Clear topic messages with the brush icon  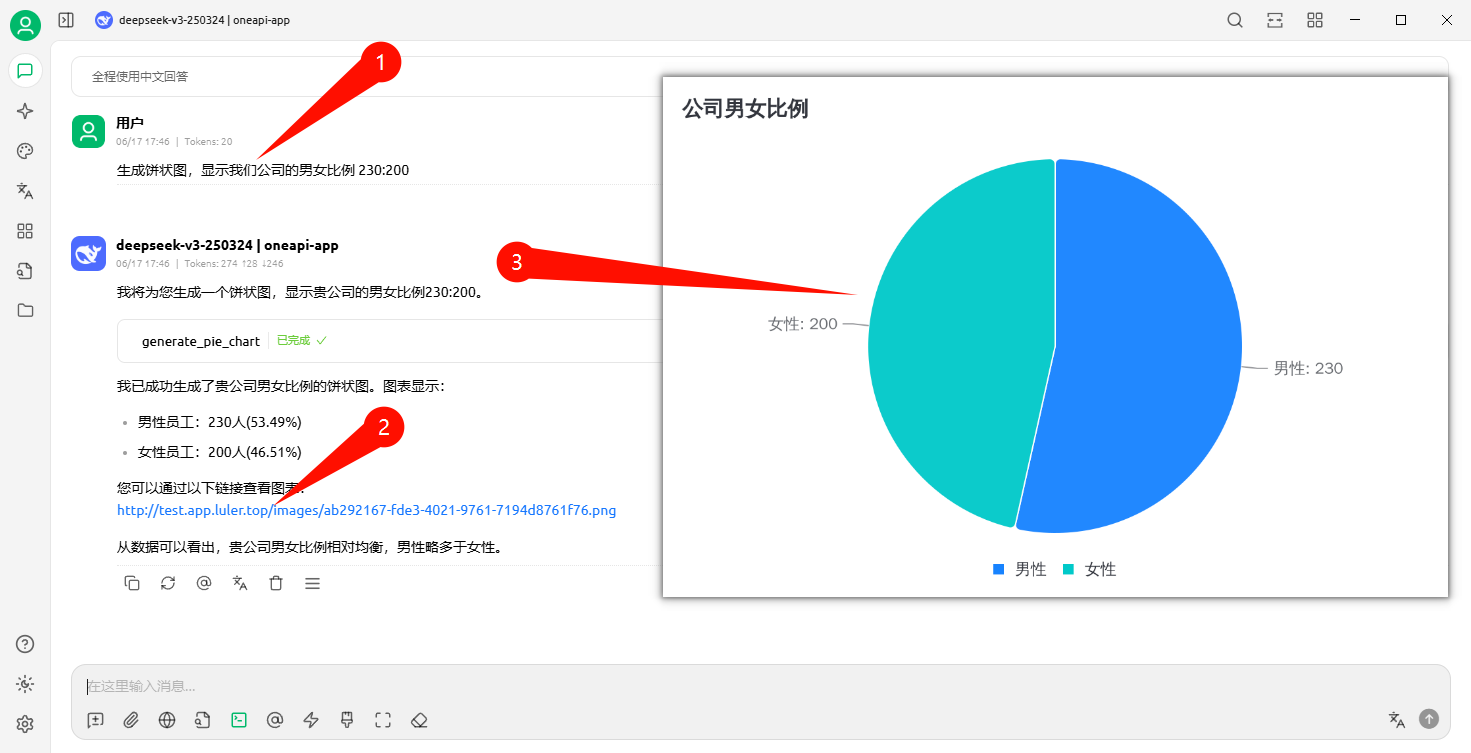tap(347, 719)
